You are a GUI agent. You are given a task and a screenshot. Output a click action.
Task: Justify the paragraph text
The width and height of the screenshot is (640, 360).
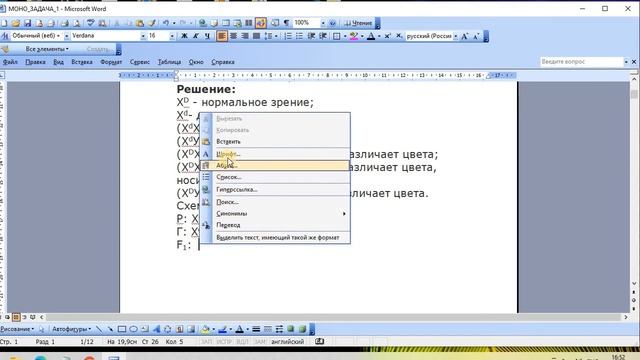pos(256,36)
